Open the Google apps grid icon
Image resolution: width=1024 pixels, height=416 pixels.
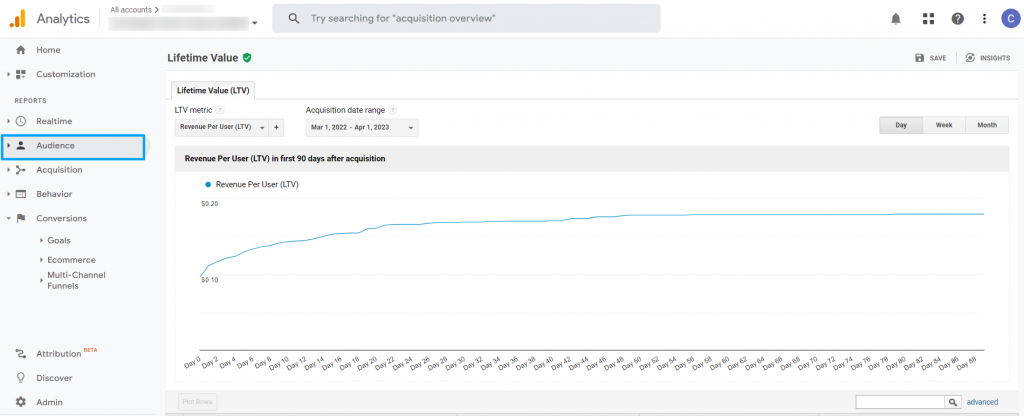pos(928,19)
